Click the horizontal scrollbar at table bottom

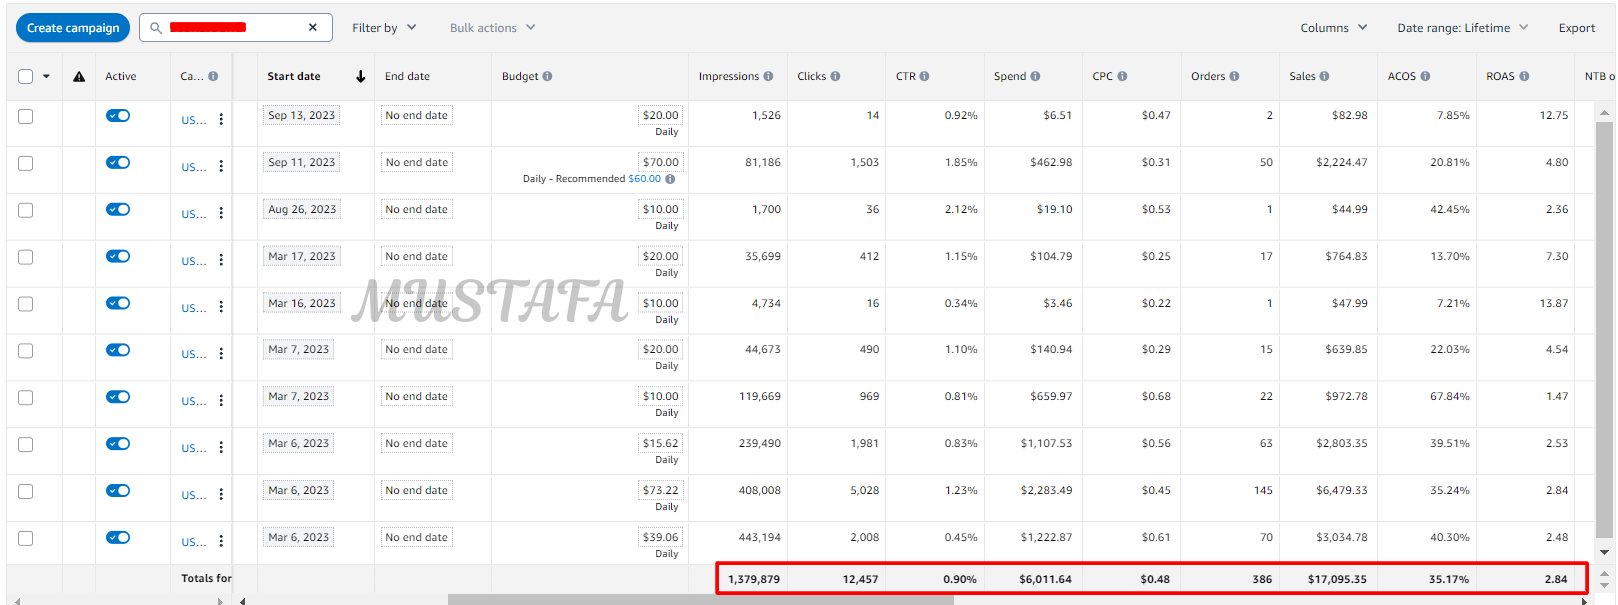click(x=700, y=600)
